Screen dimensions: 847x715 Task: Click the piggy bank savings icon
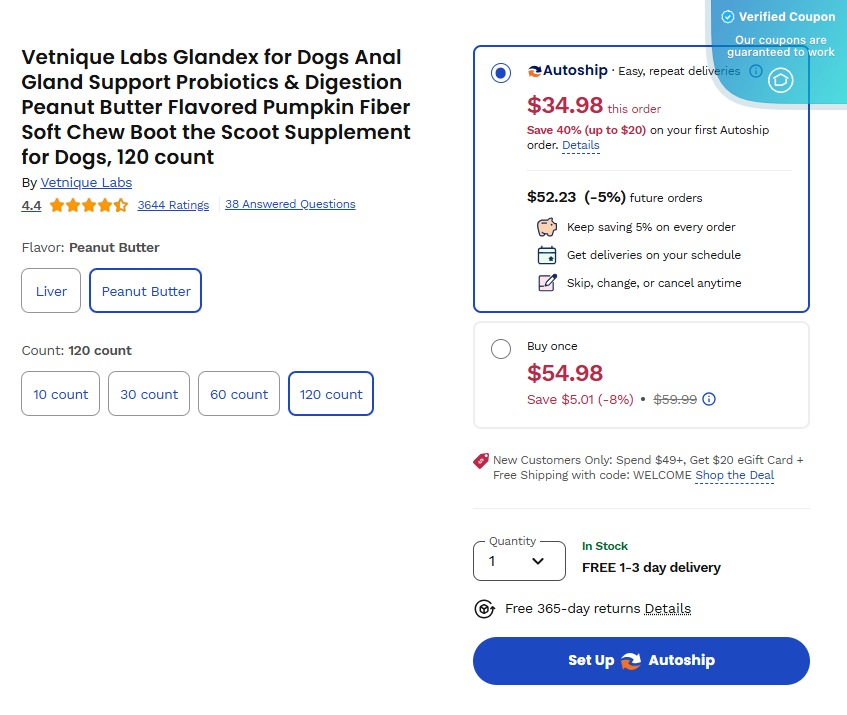[547, 227]
